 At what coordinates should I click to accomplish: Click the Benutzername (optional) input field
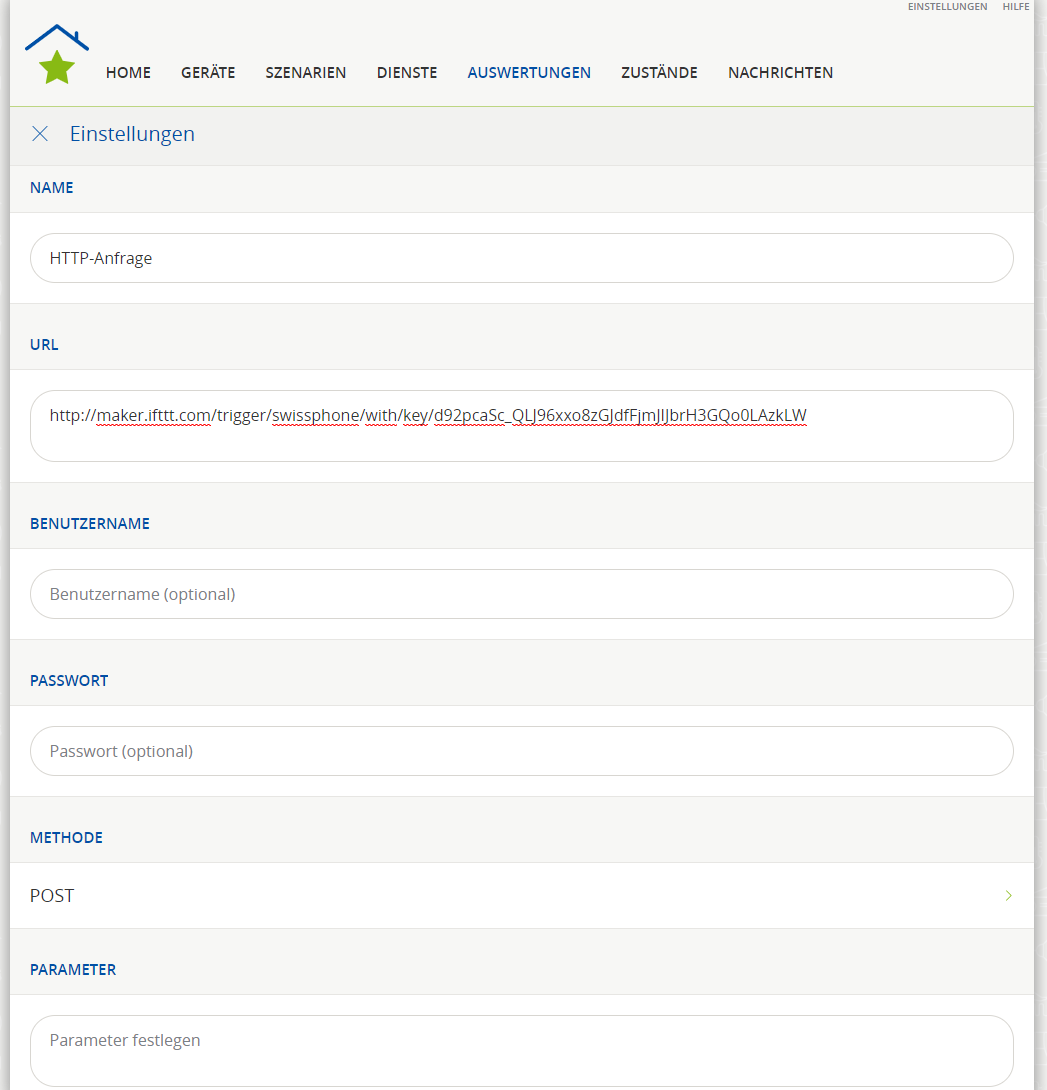tap(521, 594)
